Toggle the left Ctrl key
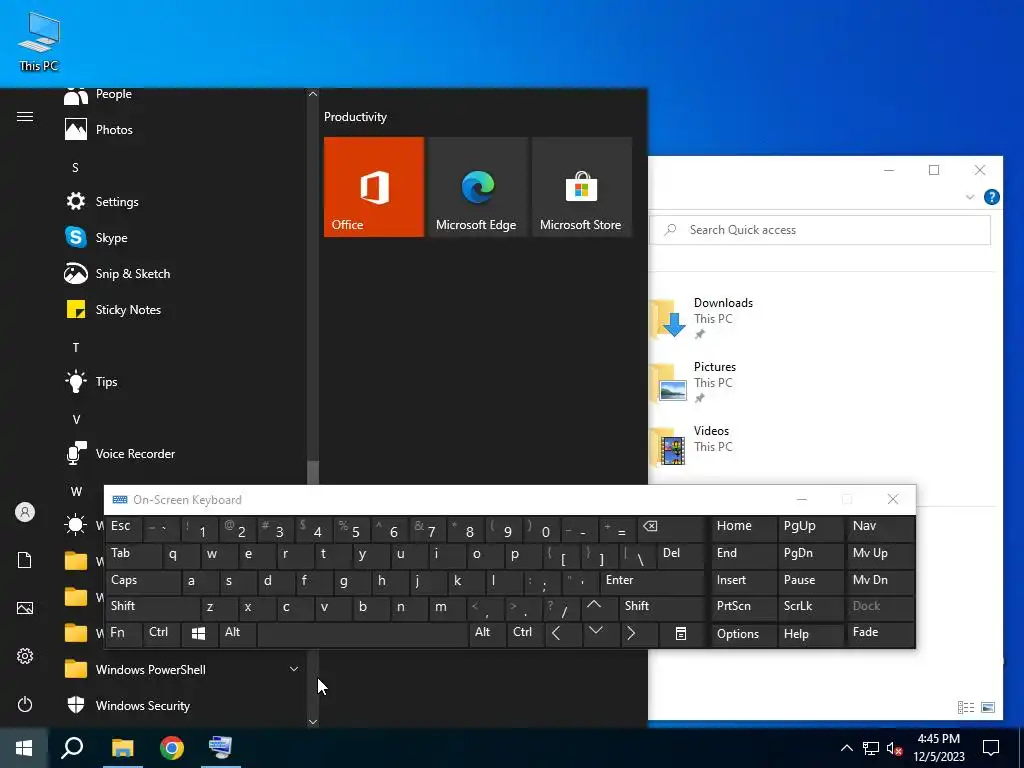Viewport: 1024px width, 768px height. (x=162, y=633)
